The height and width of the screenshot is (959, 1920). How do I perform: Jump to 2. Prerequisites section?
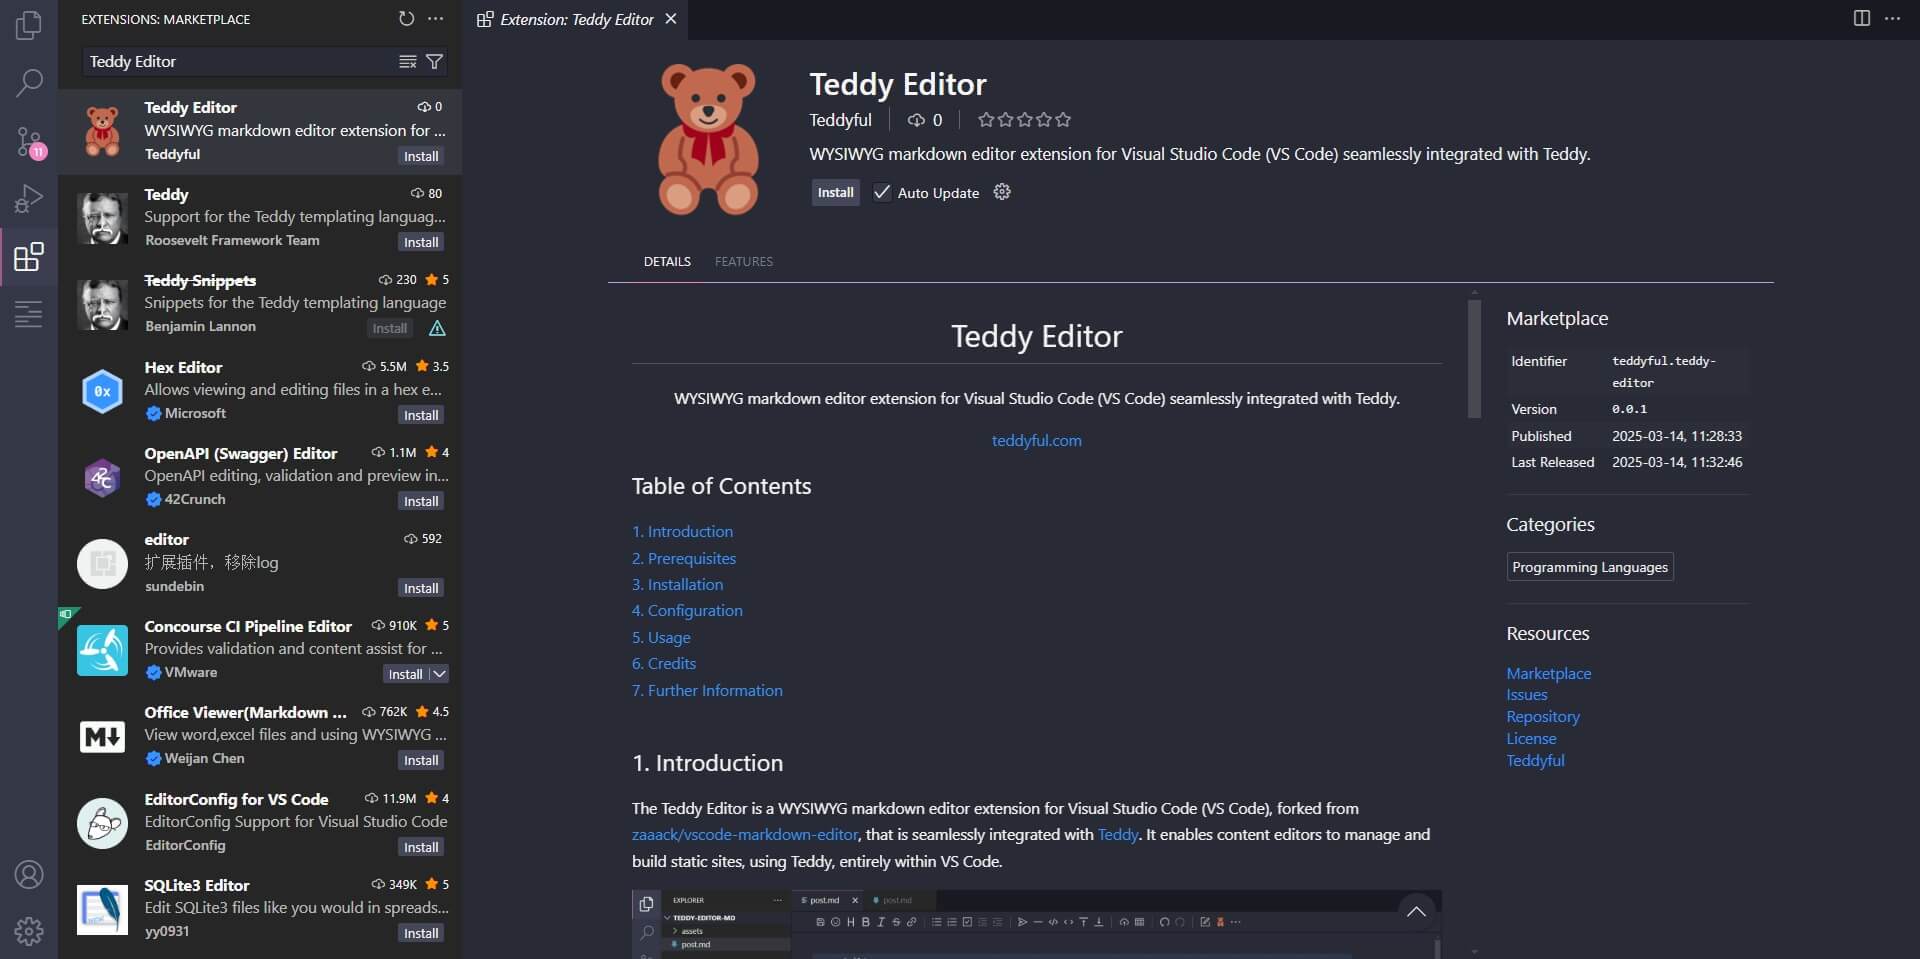pyautogui.click(x=684, y=558)
